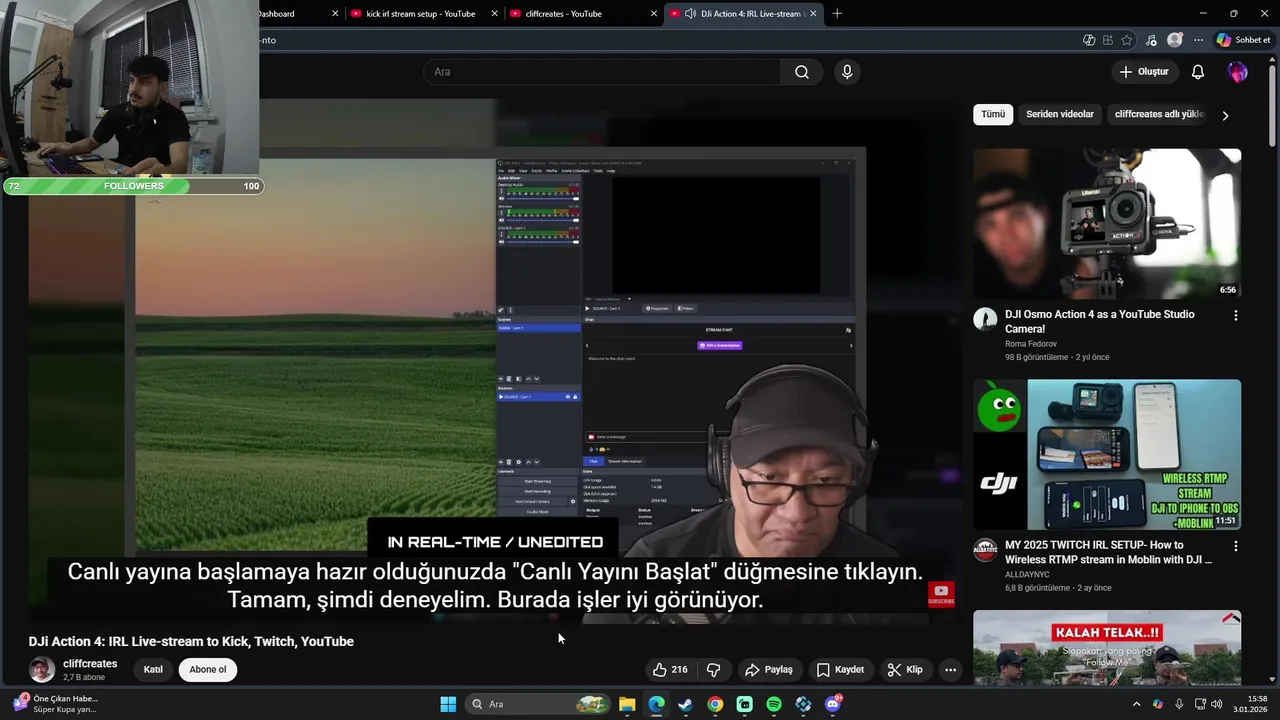Open File Explorer from taskbar
Screen dimensions: 1280x720
coord(627,704)
